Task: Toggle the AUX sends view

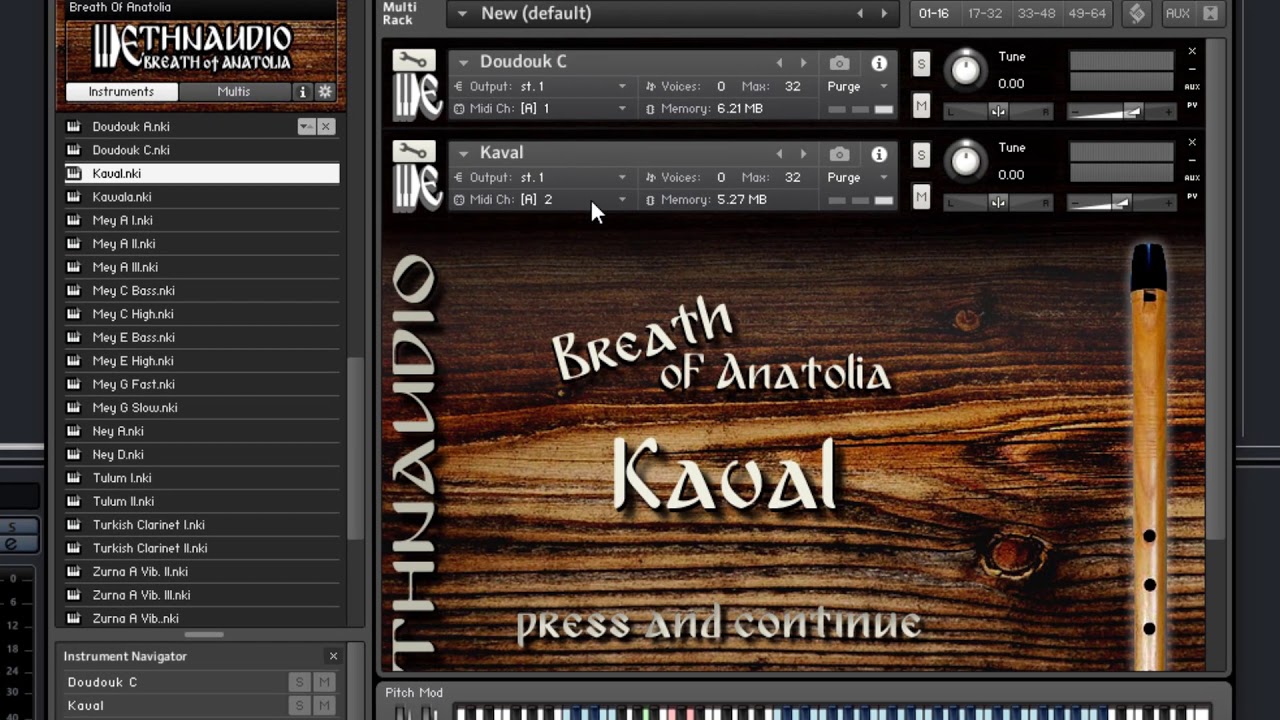Action: [x=1177, y=14]
